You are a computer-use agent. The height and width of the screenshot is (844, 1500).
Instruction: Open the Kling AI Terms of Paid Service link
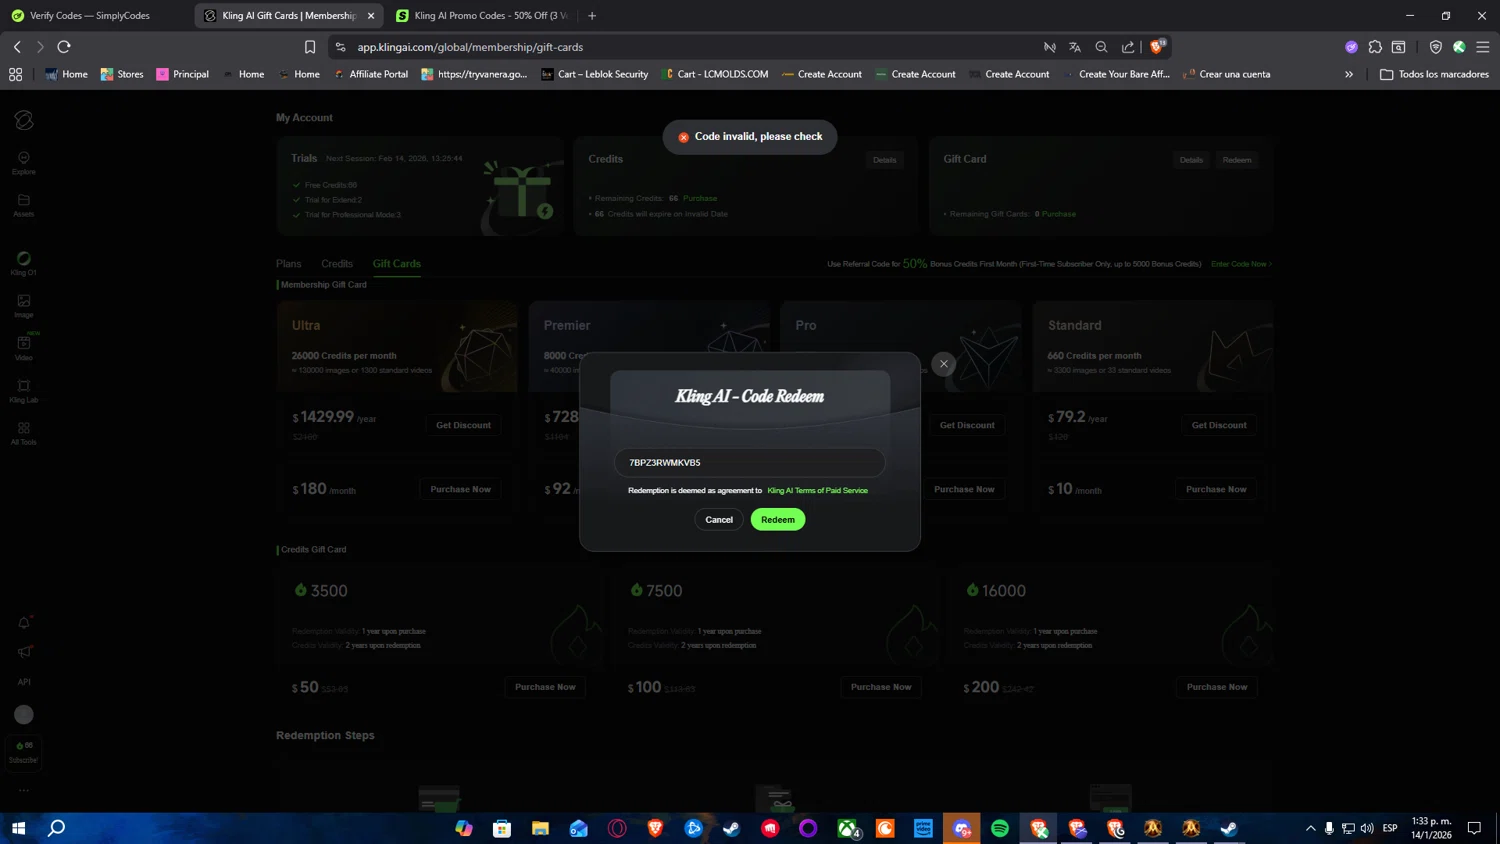click(817, 491)
